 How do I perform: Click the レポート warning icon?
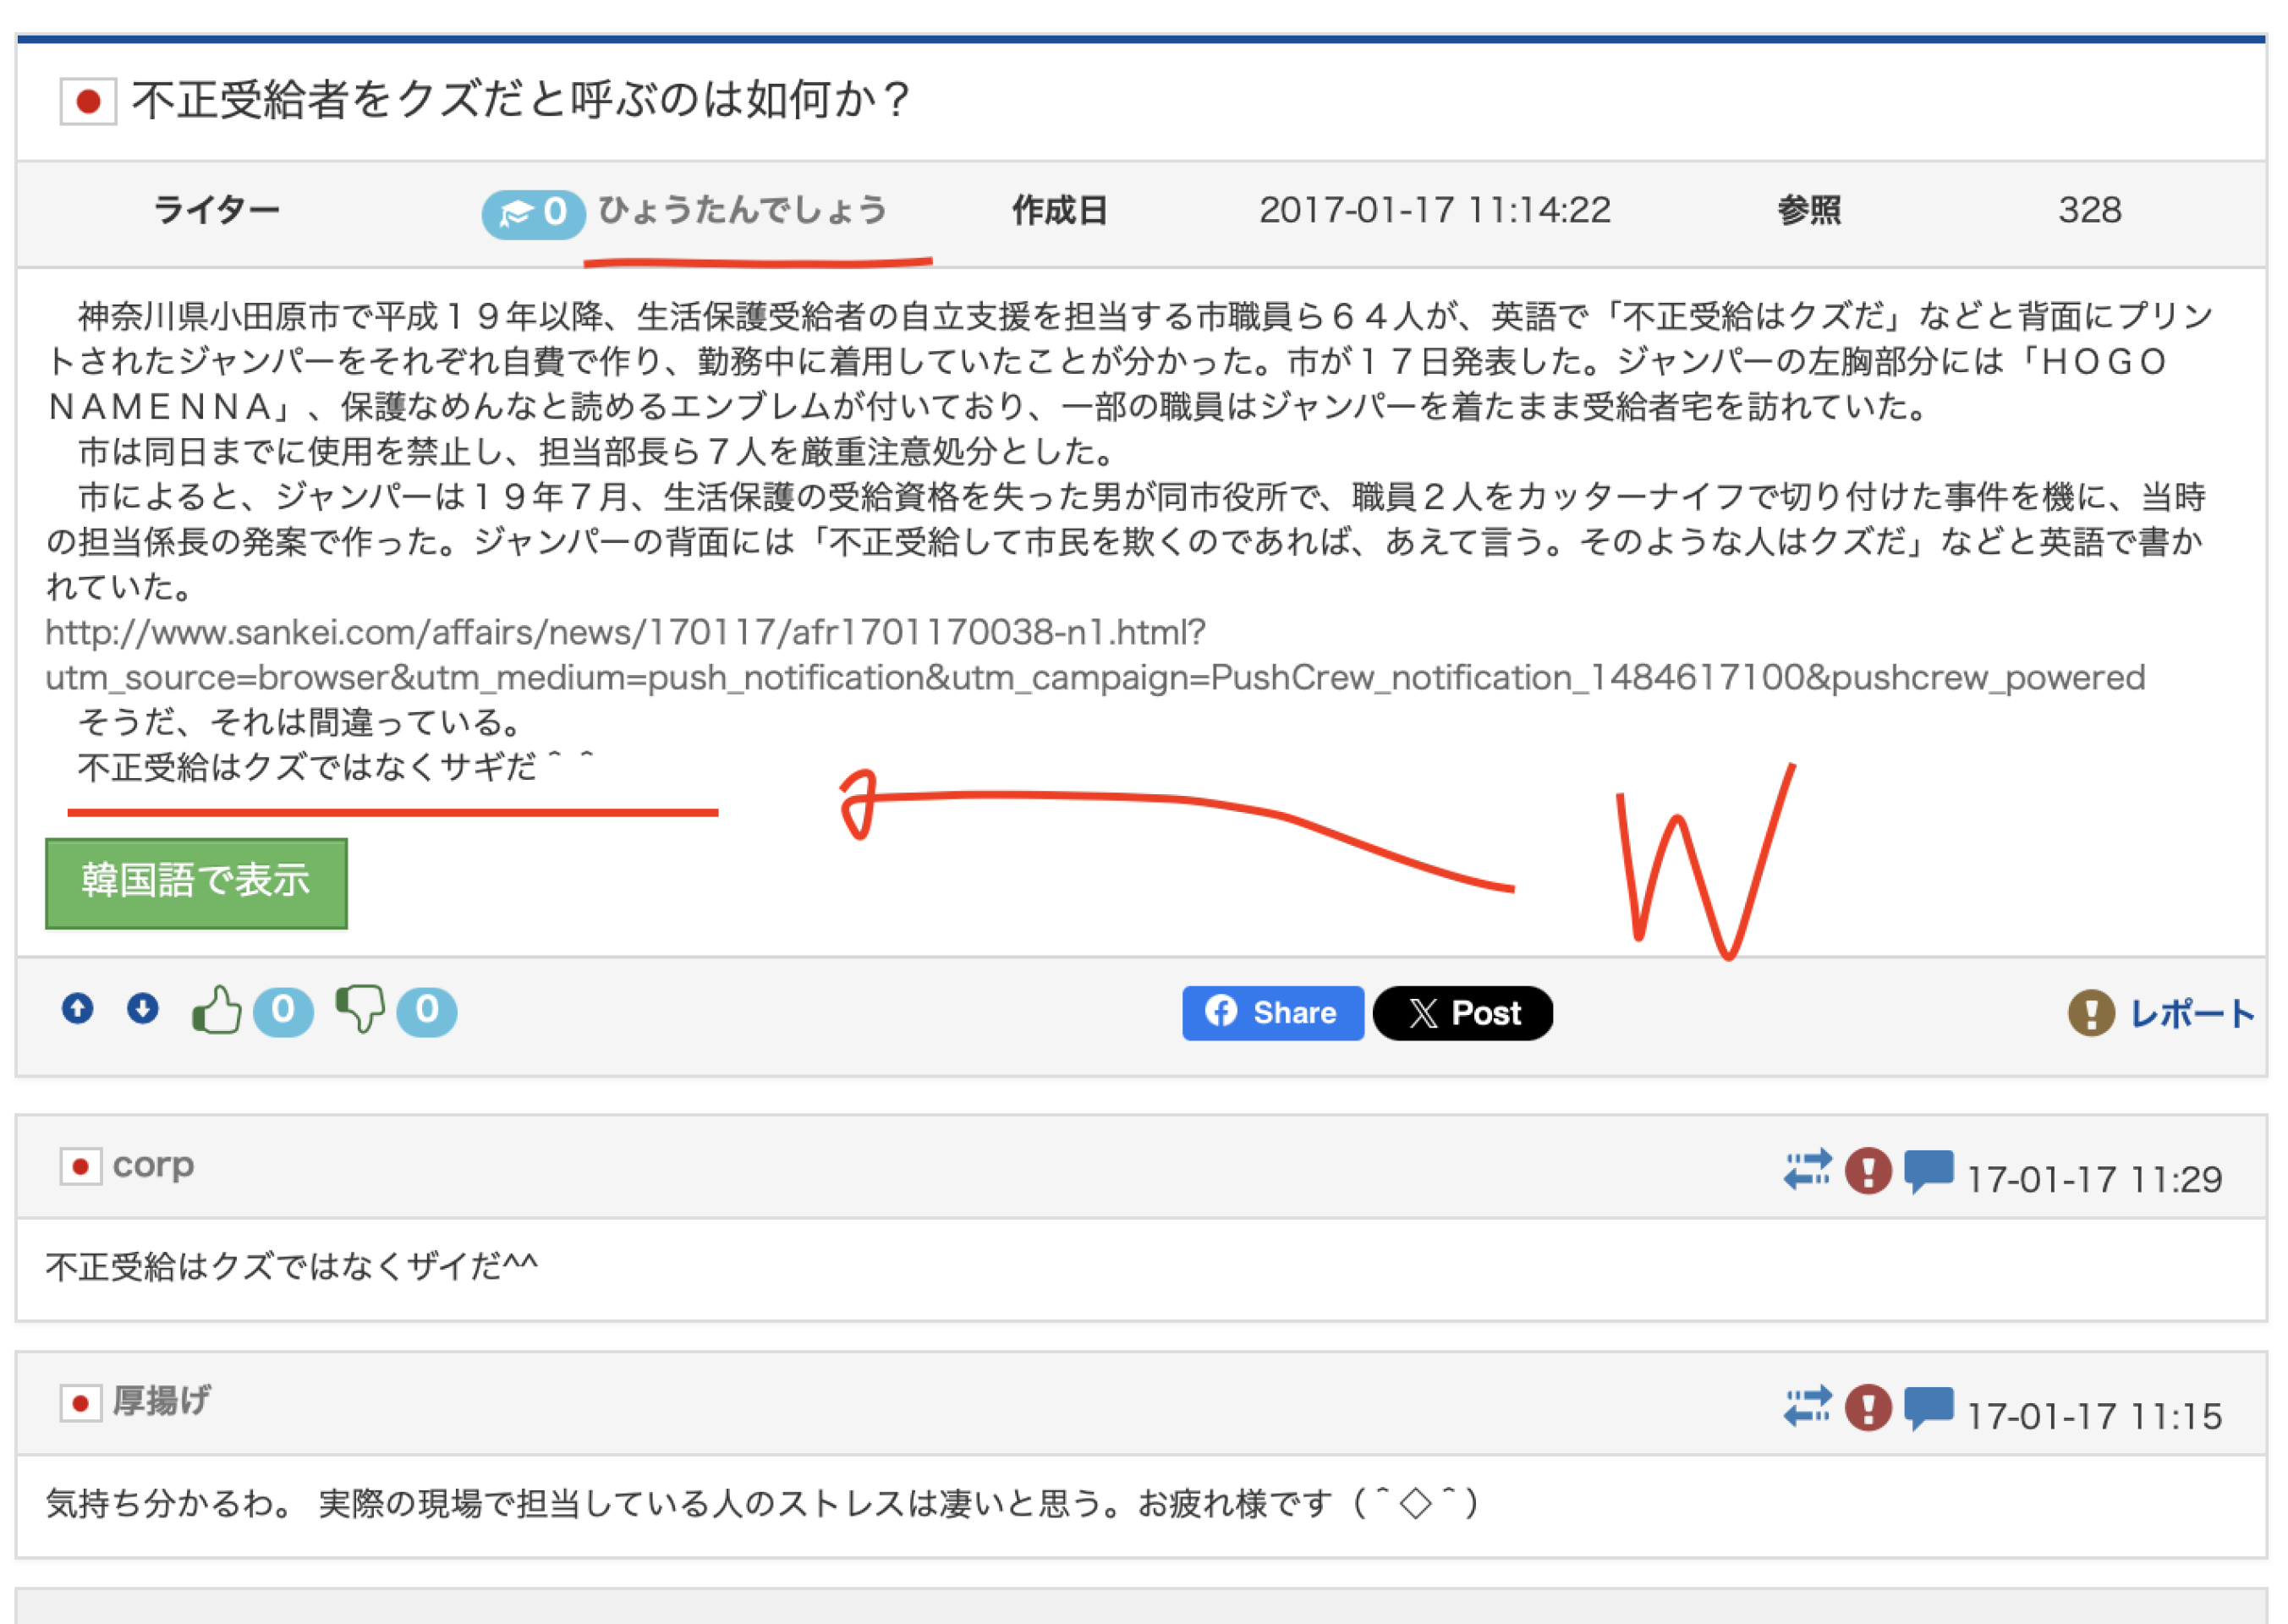[x=2090, y=1013]
